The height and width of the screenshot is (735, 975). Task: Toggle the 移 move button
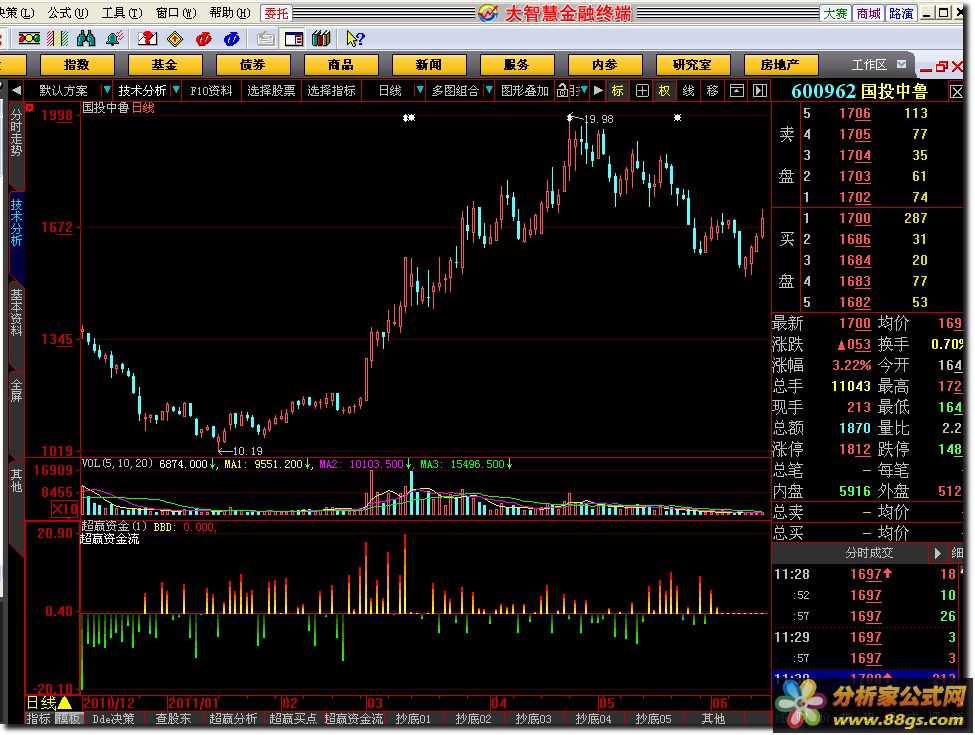[713, 91]
